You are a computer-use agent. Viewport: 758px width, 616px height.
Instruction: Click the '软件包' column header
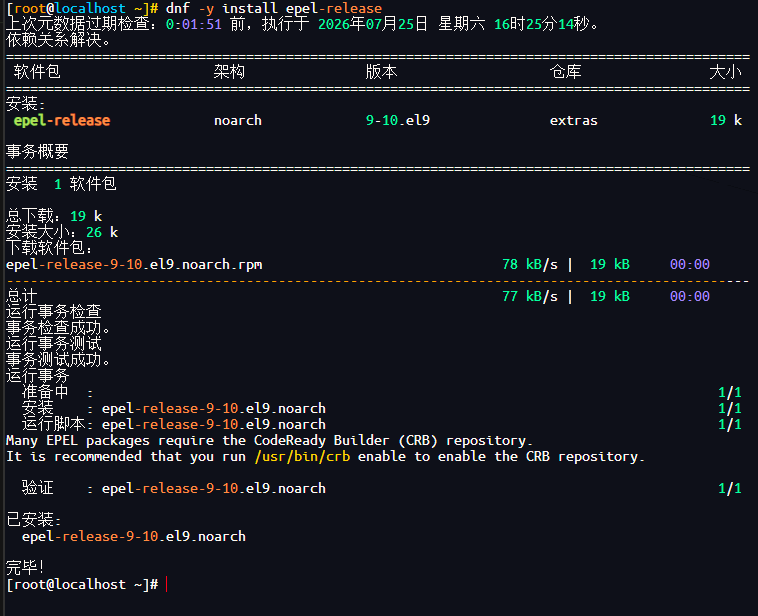(x=37, y=72)
